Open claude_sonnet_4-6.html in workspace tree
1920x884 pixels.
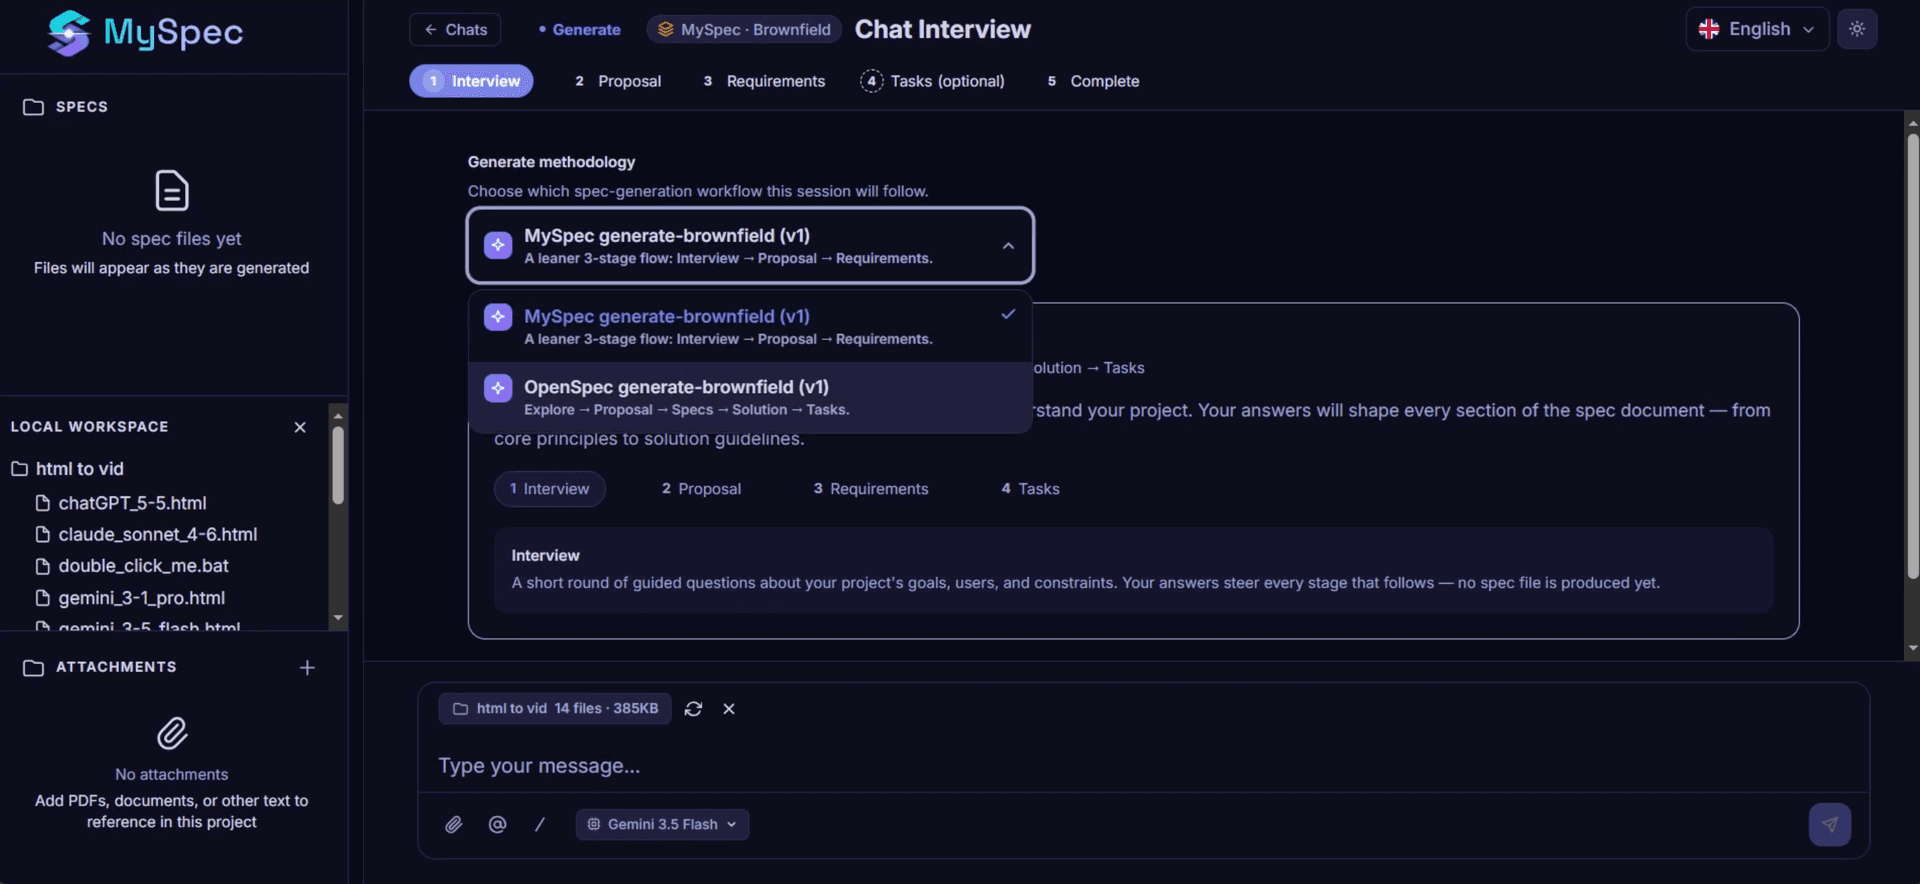(x=157, y=534)
